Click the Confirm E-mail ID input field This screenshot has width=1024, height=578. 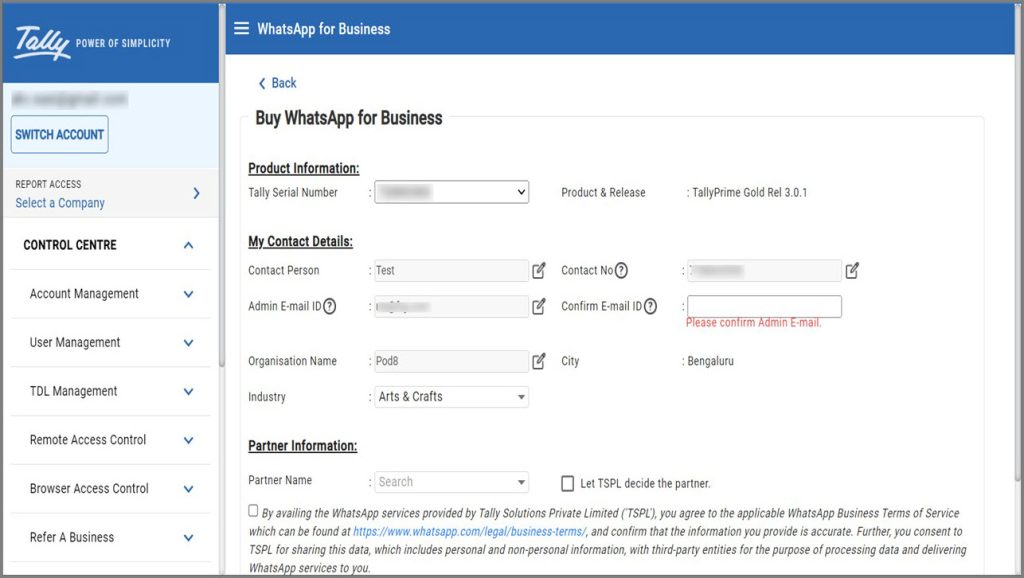[x=764, y=306]
